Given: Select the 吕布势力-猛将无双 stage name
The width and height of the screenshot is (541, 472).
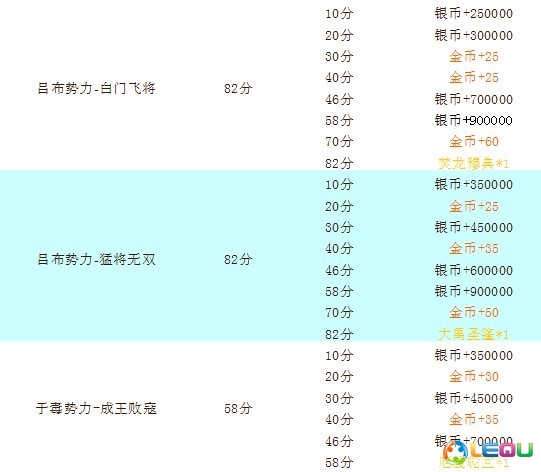Looking at the screenshot, I should tap(96, 259).
